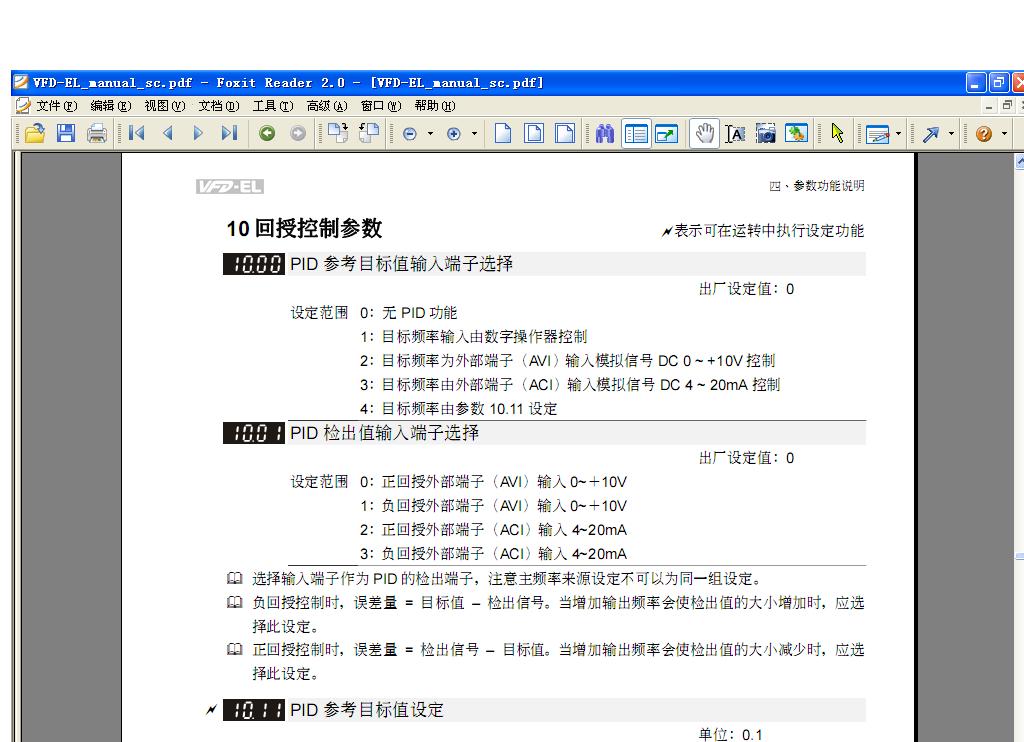The width and height of the screenshot is (1024, 742).
Task: Click the Save disk icon
Action: (x=66, y=133)
